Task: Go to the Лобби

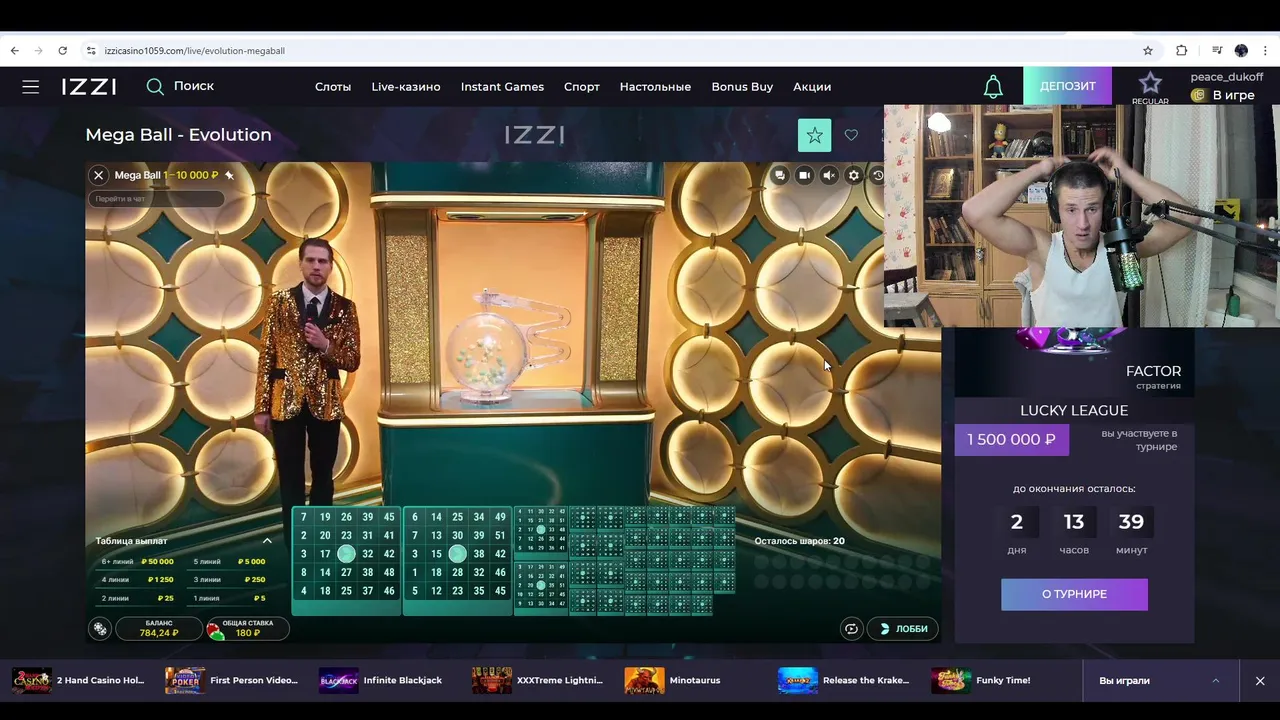Action: [903, 629]
